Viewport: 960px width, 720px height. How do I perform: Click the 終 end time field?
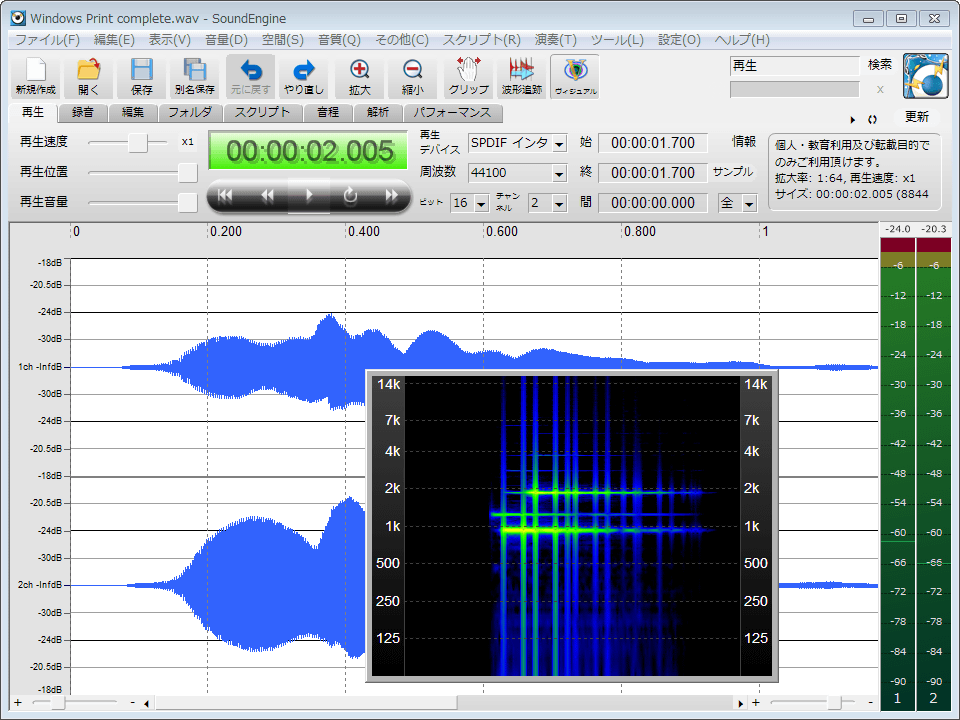coord(653,173)
